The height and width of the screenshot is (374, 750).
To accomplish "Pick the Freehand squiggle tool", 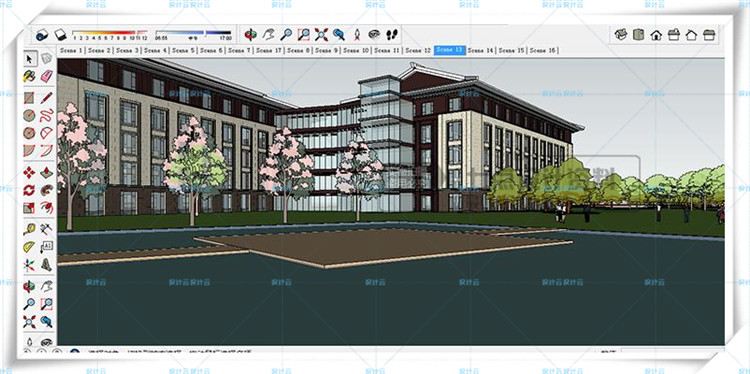I will coord(46,115).
